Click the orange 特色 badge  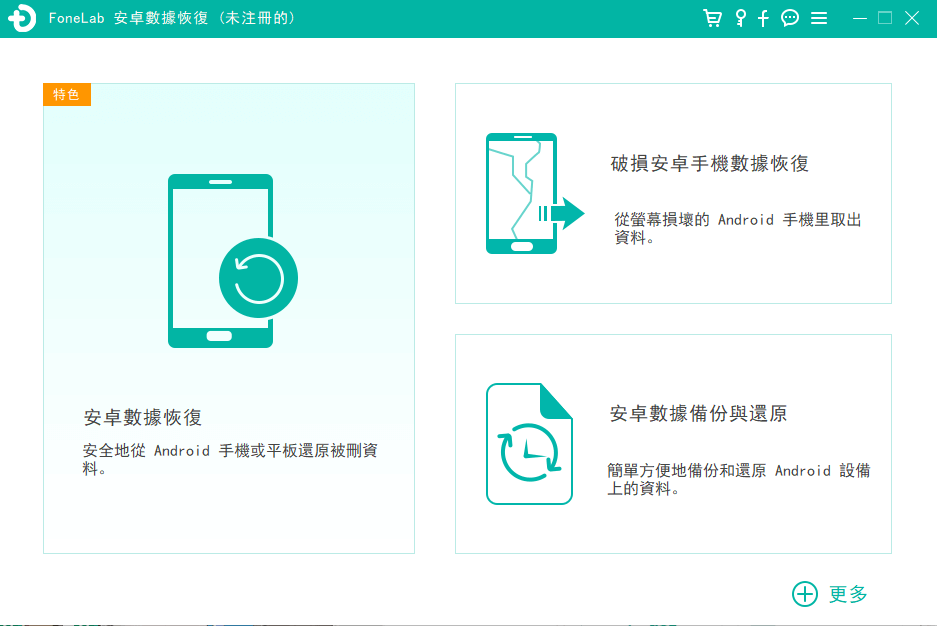click(x=67, y=94)
